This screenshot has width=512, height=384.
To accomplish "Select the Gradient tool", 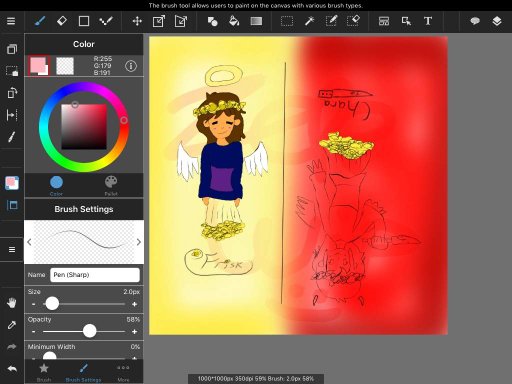I will coord(256,21).
